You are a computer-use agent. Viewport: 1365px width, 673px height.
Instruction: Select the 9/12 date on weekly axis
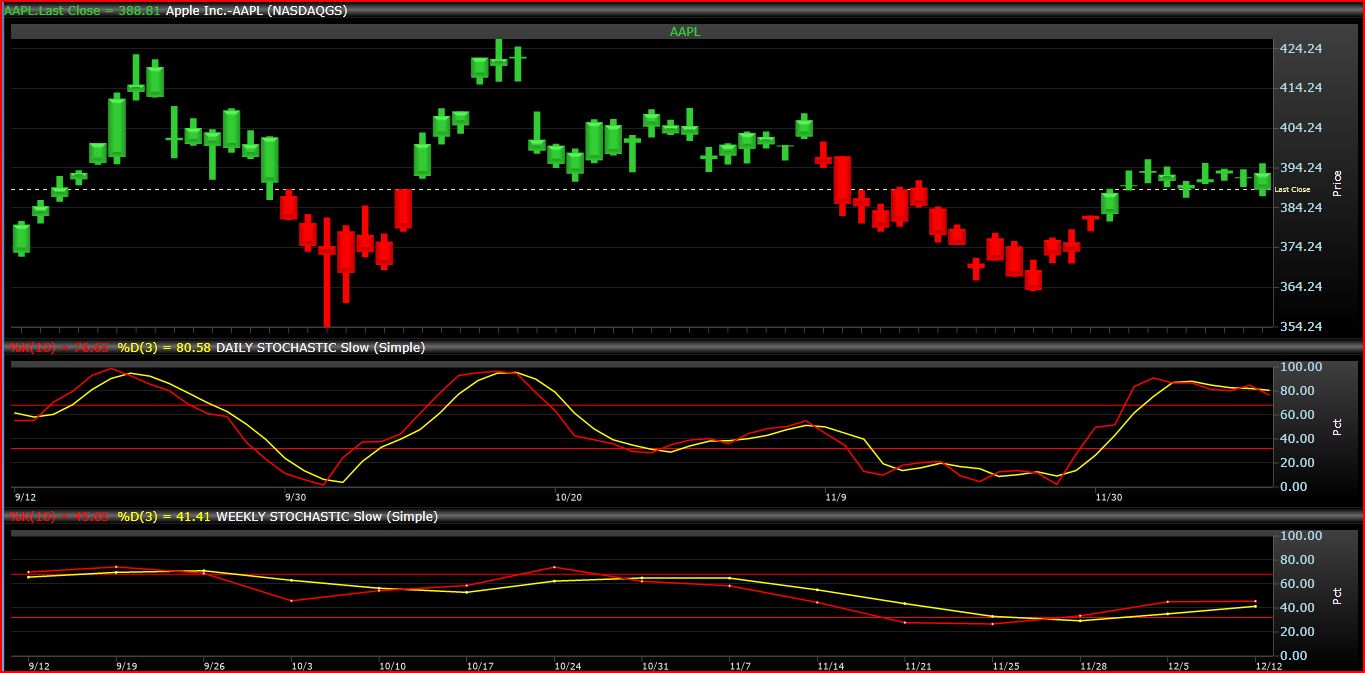point(40,665)
